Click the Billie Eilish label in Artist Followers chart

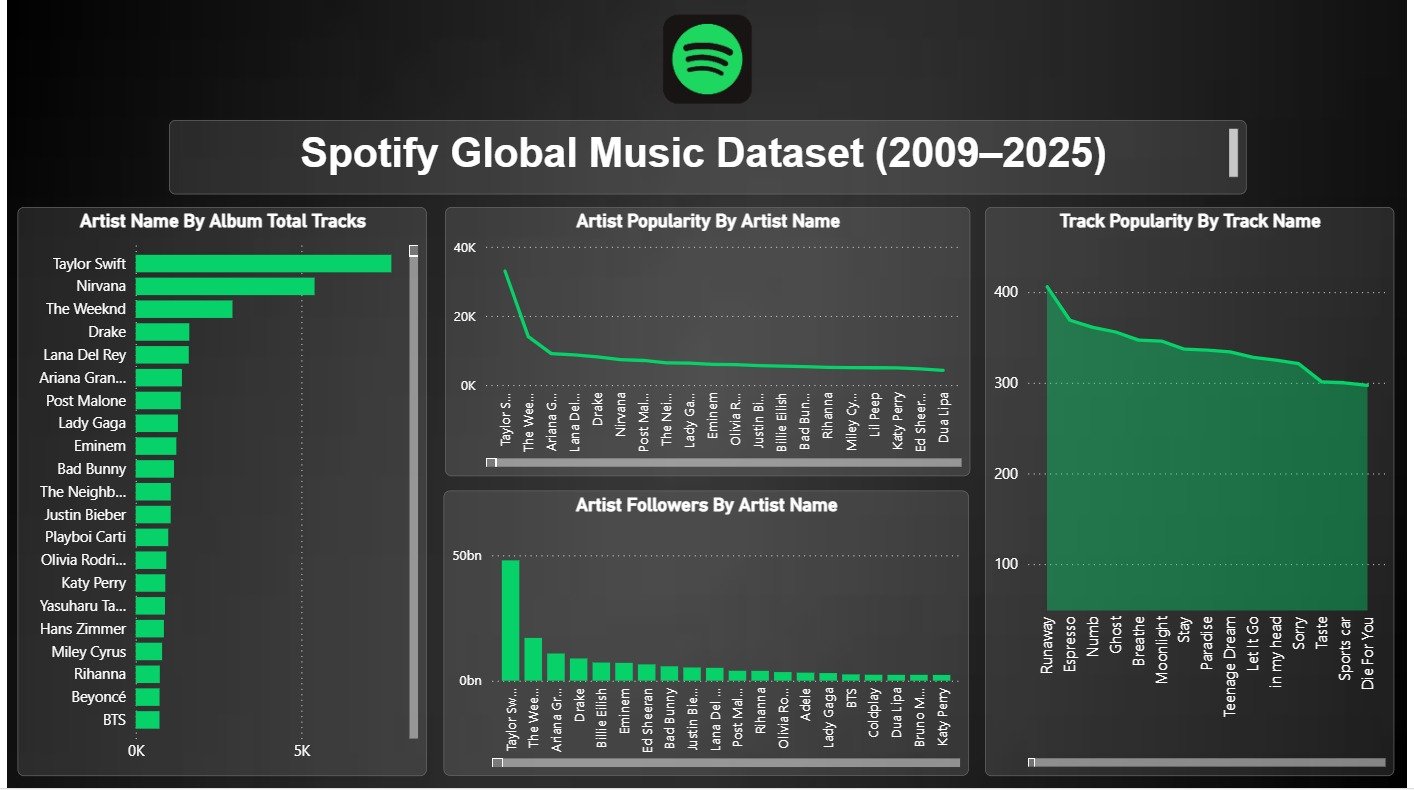click(x=602, y=718)
